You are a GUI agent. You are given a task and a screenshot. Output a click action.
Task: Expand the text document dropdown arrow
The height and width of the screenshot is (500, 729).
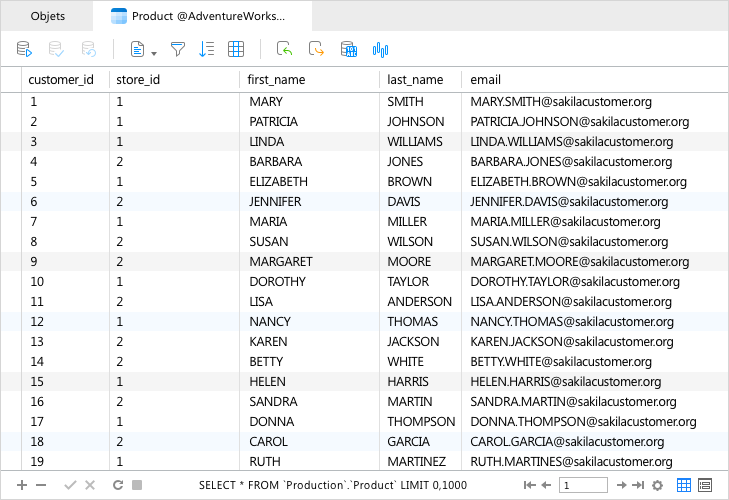pos(154,53)
